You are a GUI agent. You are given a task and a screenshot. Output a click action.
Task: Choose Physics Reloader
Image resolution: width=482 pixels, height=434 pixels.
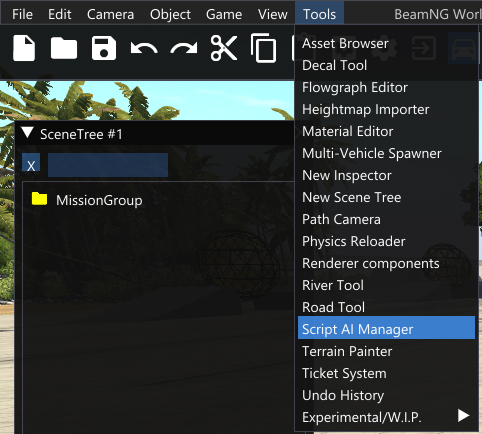pyautogui.click(x=386, y=241)
